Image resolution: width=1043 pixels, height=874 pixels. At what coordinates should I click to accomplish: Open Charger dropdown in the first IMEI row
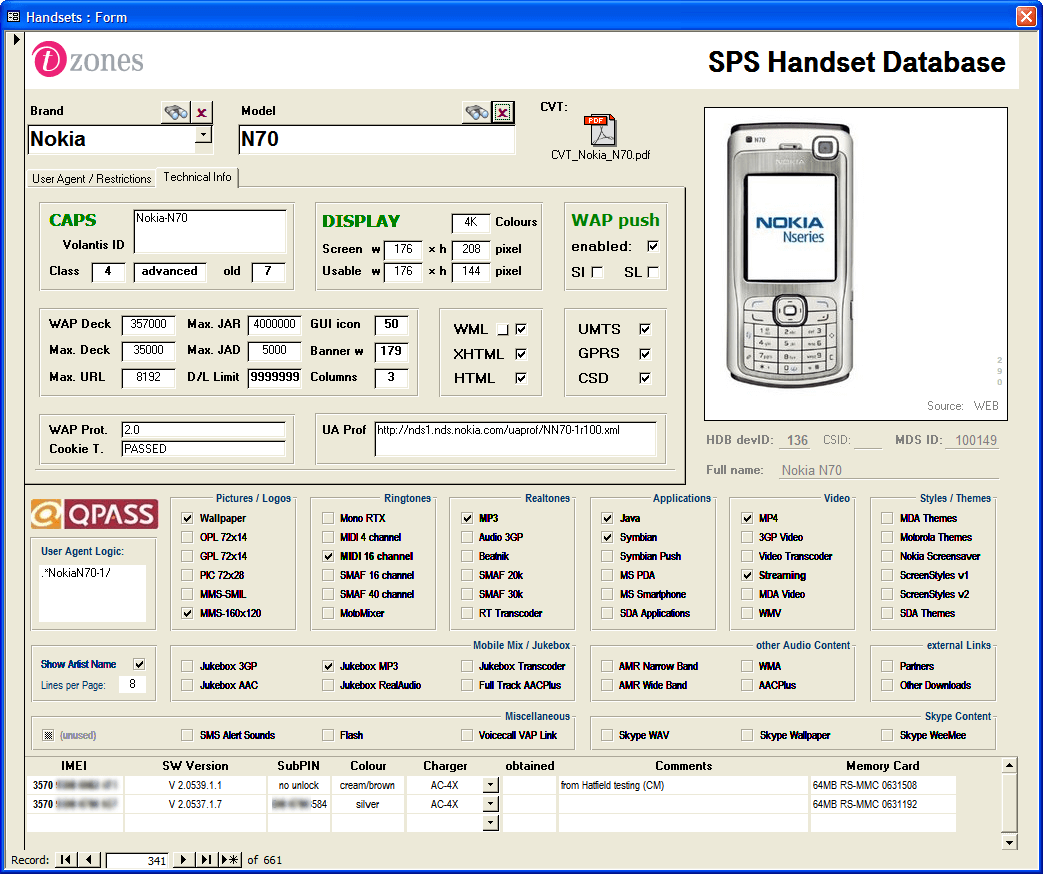490,785
